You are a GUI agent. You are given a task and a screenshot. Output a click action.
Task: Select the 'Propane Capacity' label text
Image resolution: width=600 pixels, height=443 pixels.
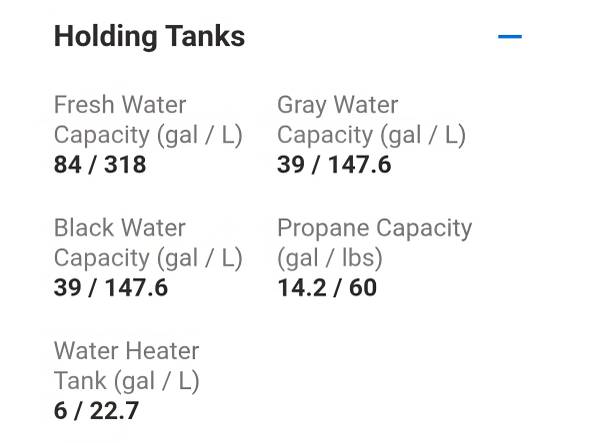pos(375,229)
